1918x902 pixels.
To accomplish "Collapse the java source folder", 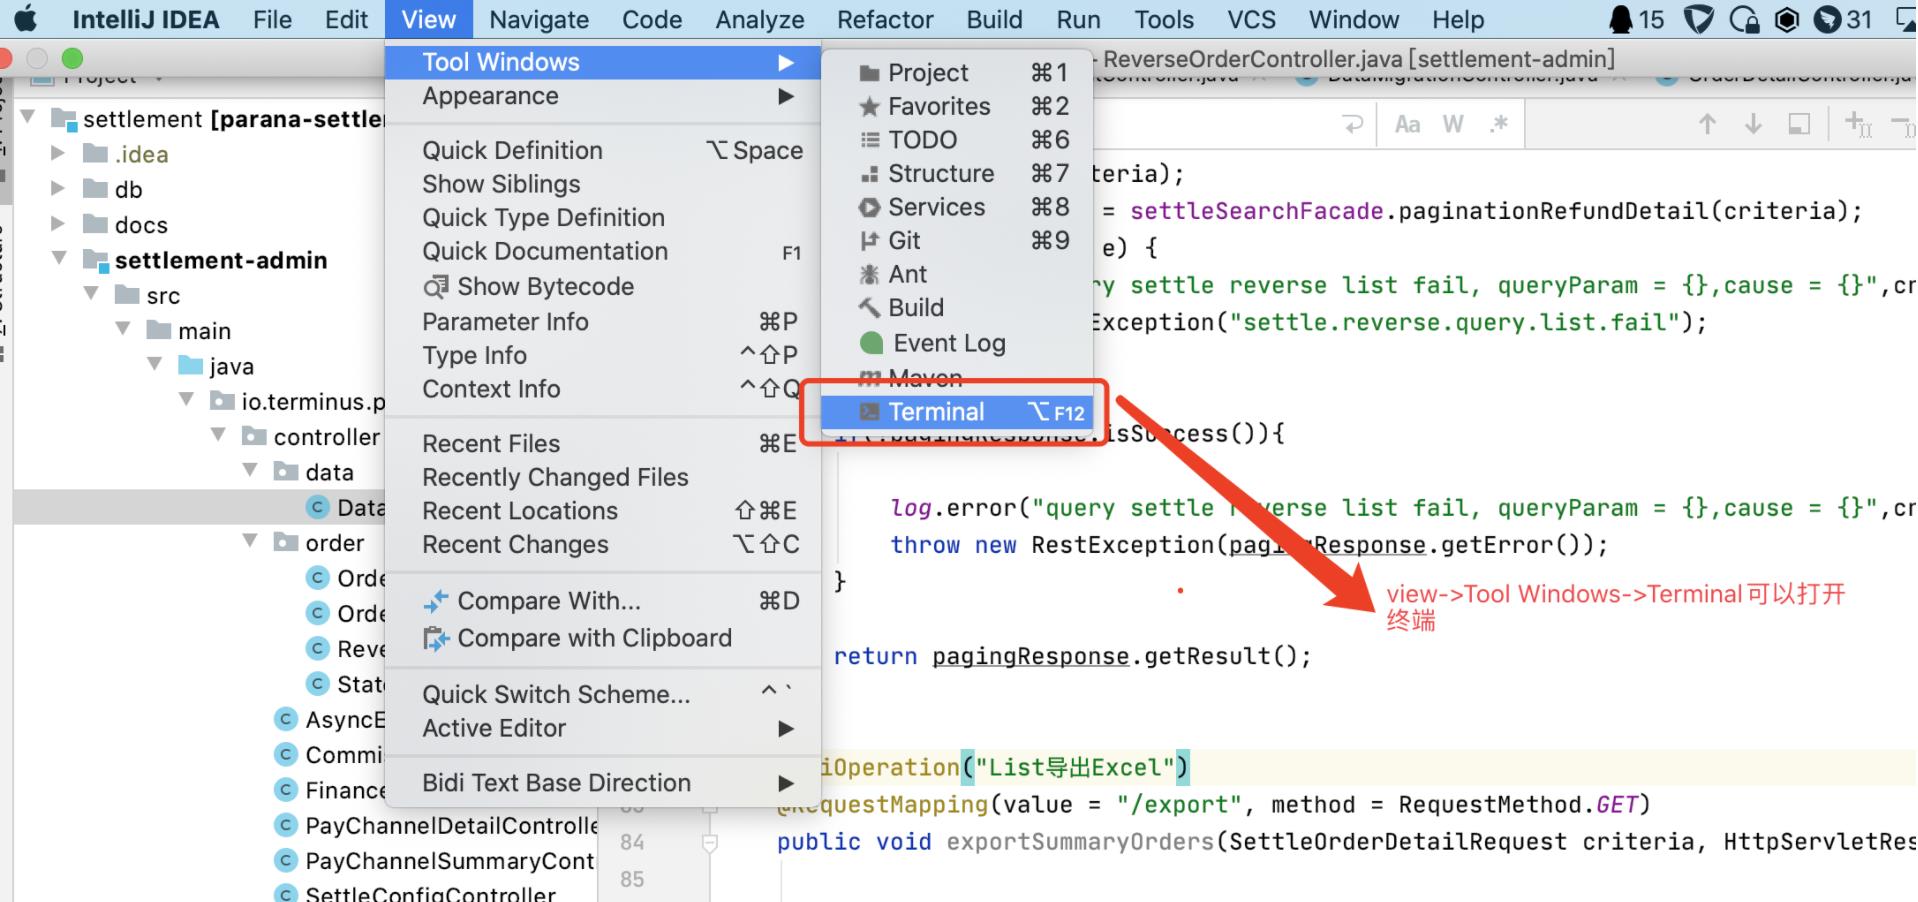I will 155,365.
